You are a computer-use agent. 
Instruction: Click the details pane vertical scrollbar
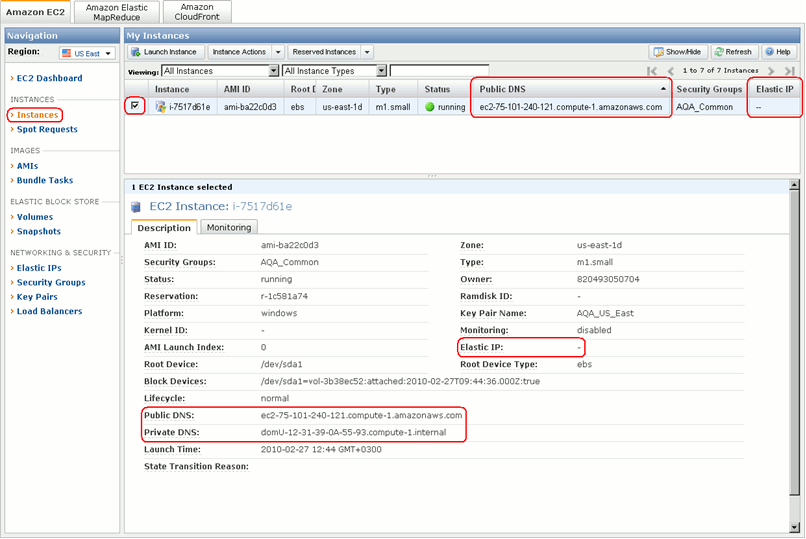(794, 342)
